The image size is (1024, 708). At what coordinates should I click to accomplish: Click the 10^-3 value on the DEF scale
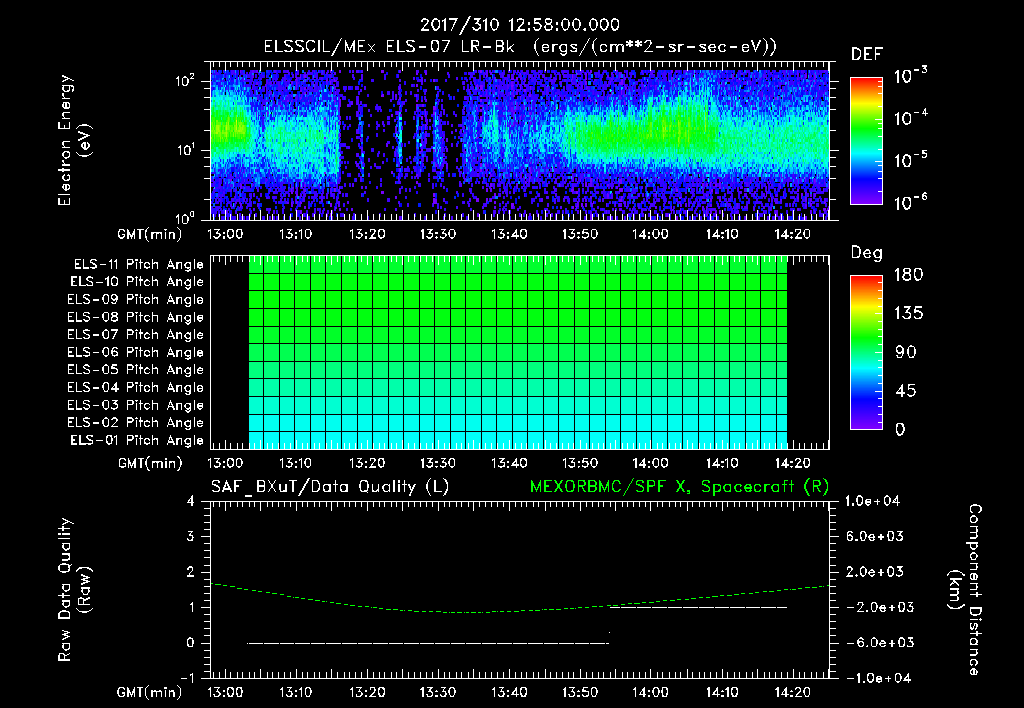coord(910,76)
